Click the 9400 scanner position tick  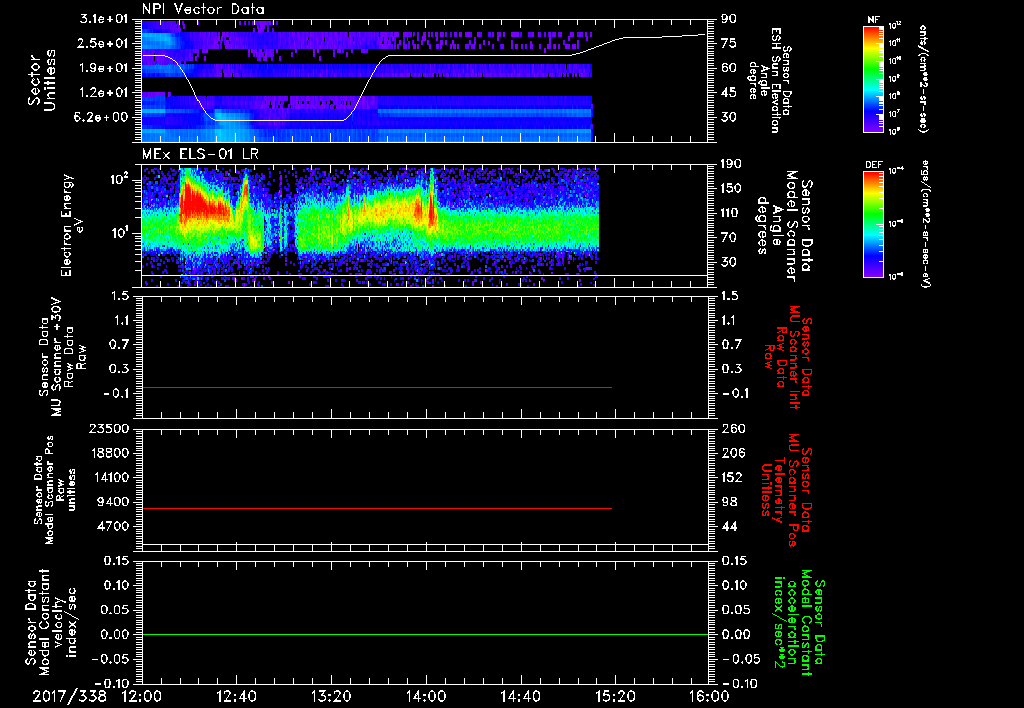click(114, 502)
